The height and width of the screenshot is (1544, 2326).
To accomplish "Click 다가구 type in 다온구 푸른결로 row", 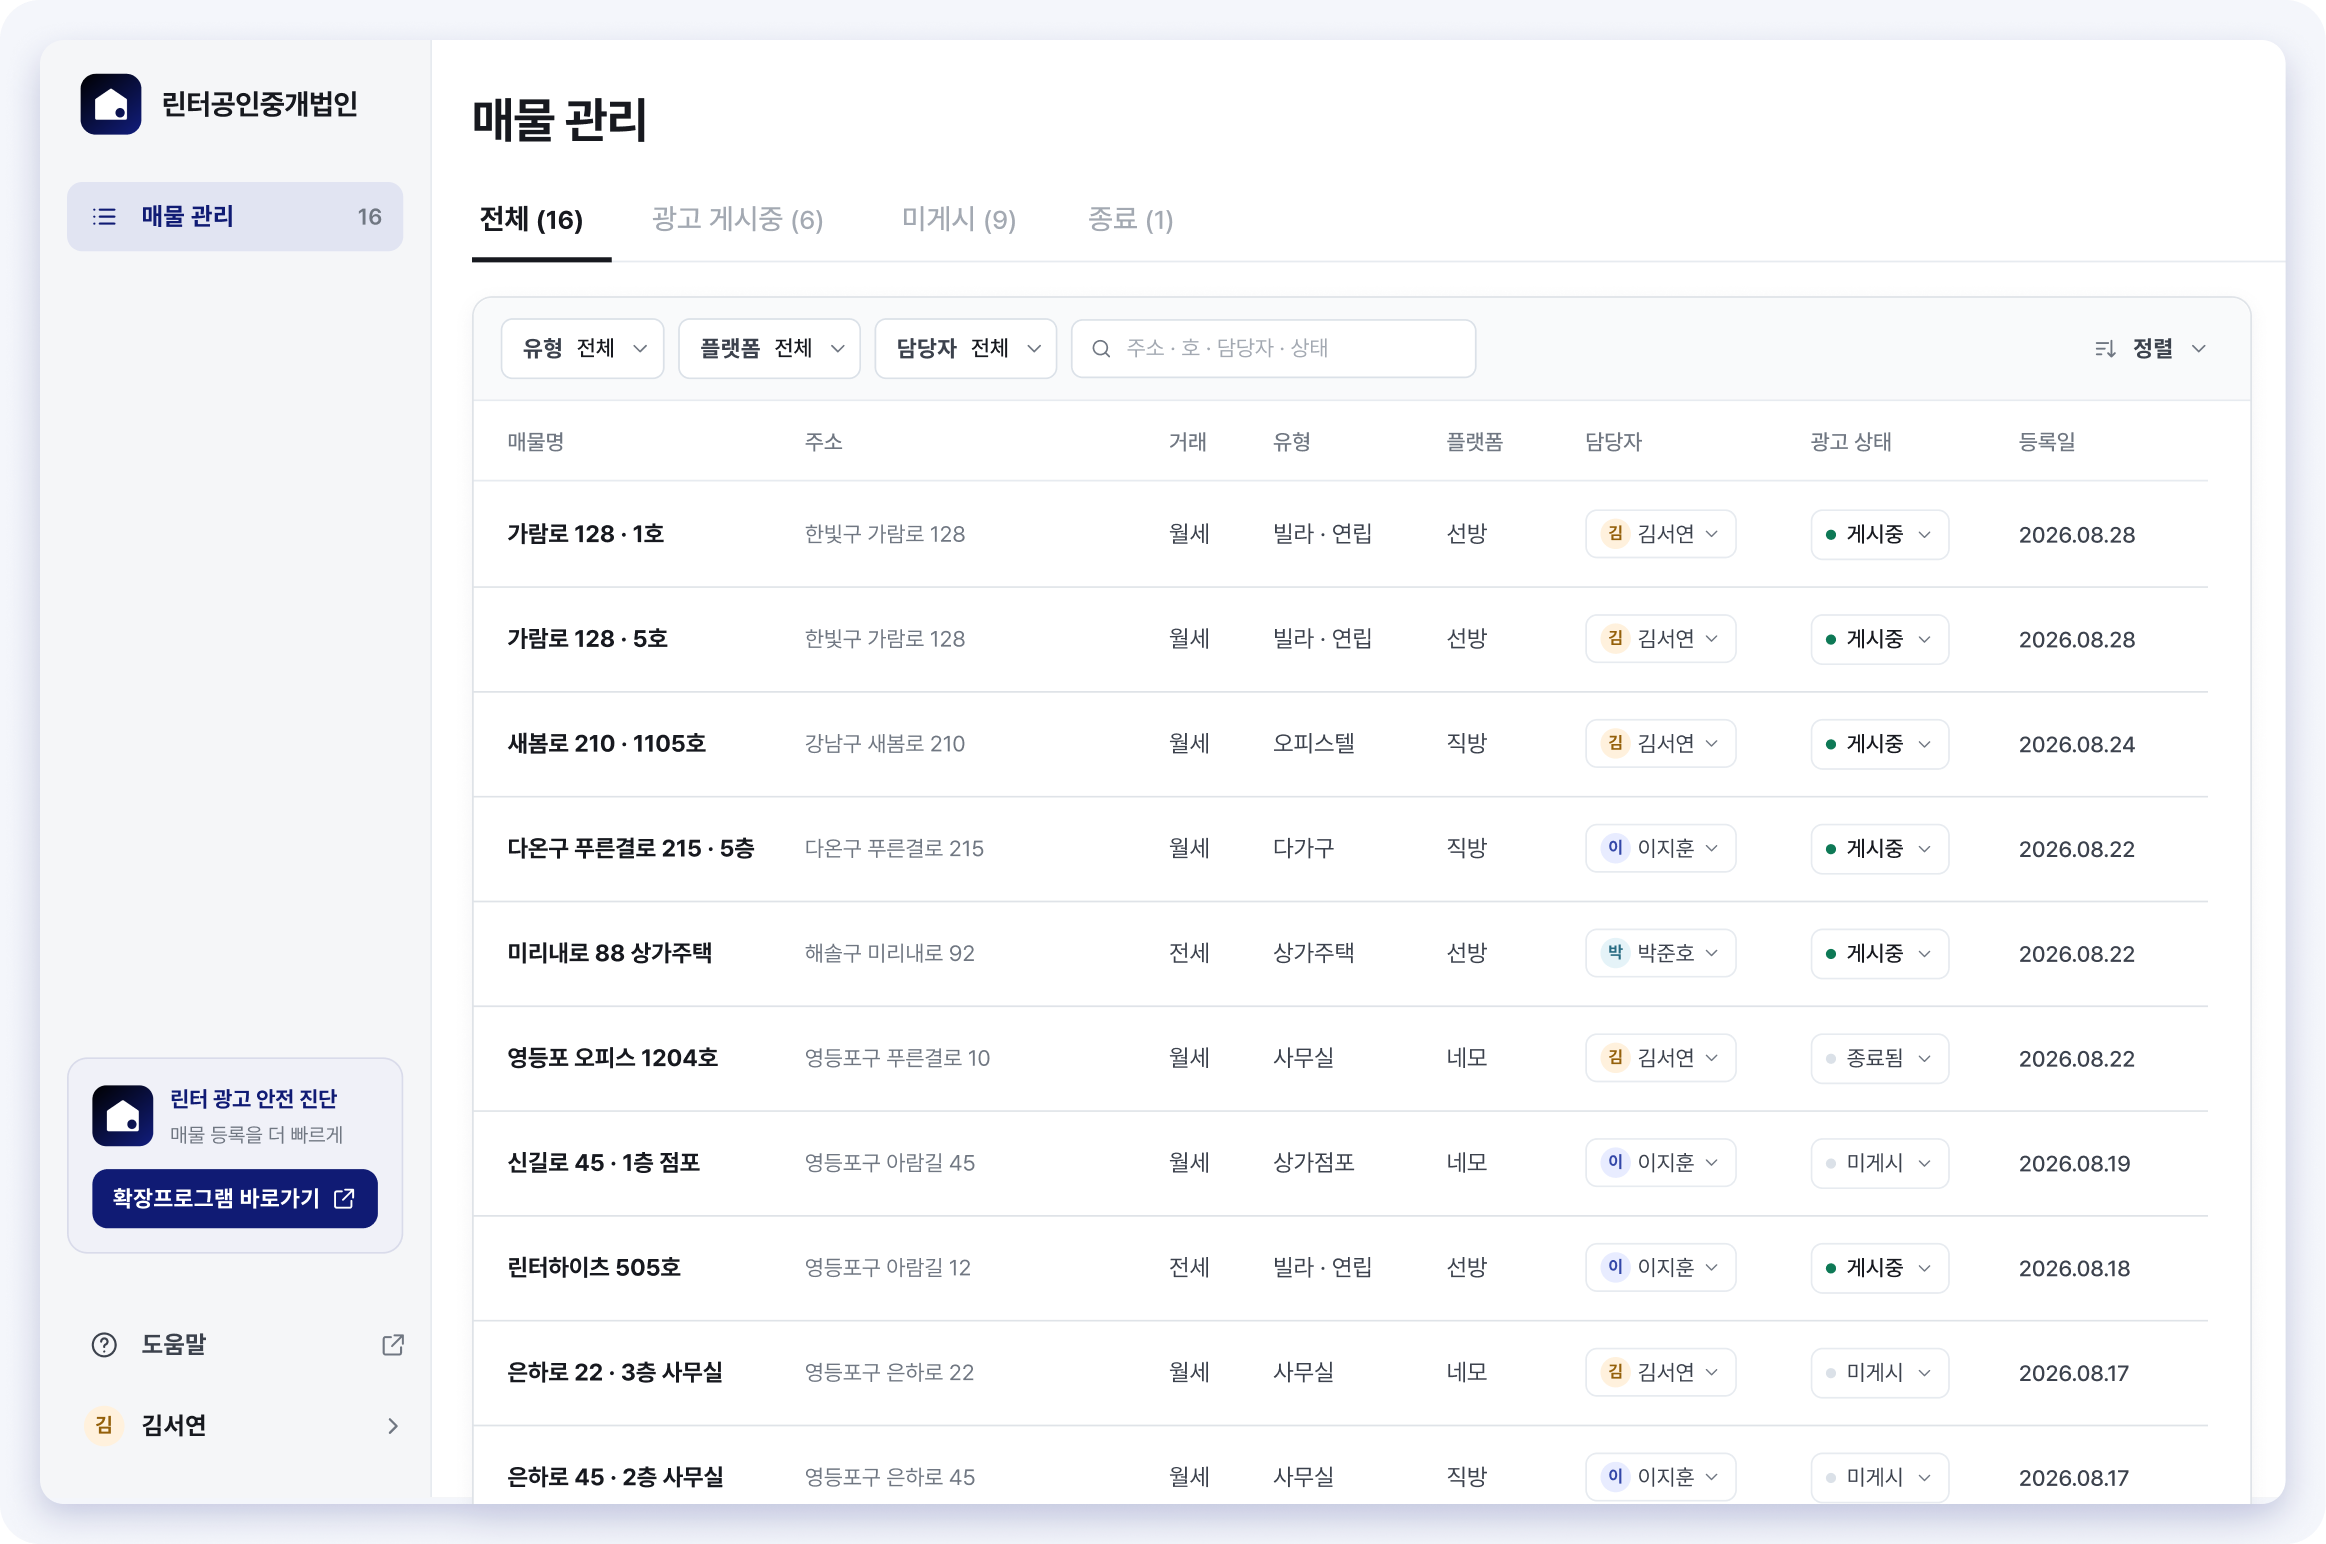I will 1303,848.
